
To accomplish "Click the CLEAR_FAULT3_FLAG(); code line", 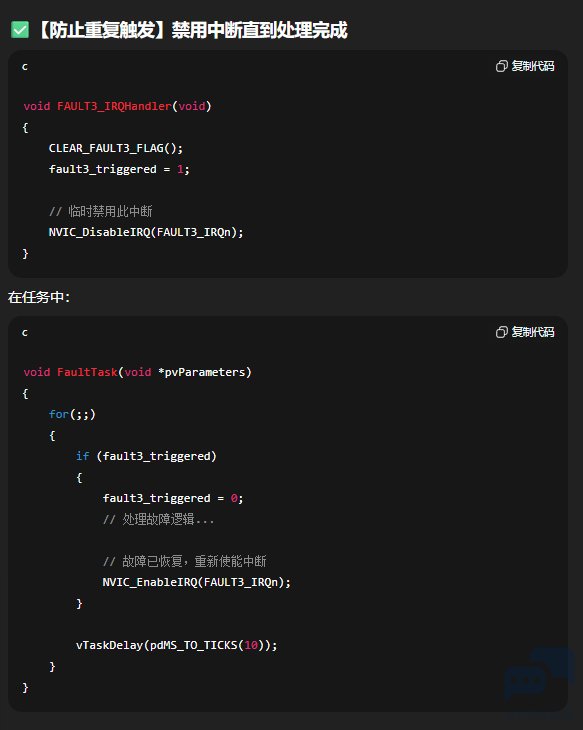I will click(x=116, y=148).
